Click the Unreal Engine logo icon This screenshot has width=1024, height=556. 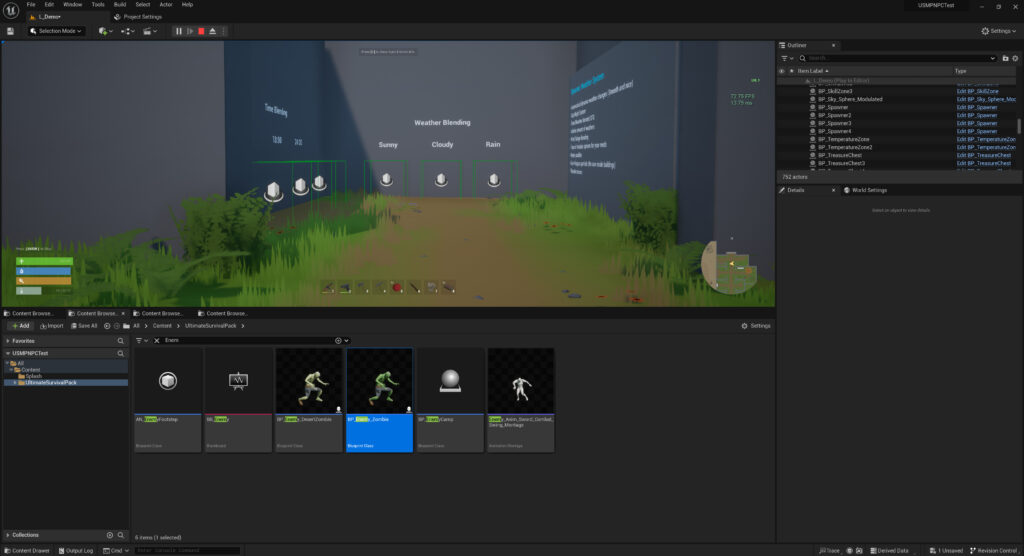click(11, 10)
